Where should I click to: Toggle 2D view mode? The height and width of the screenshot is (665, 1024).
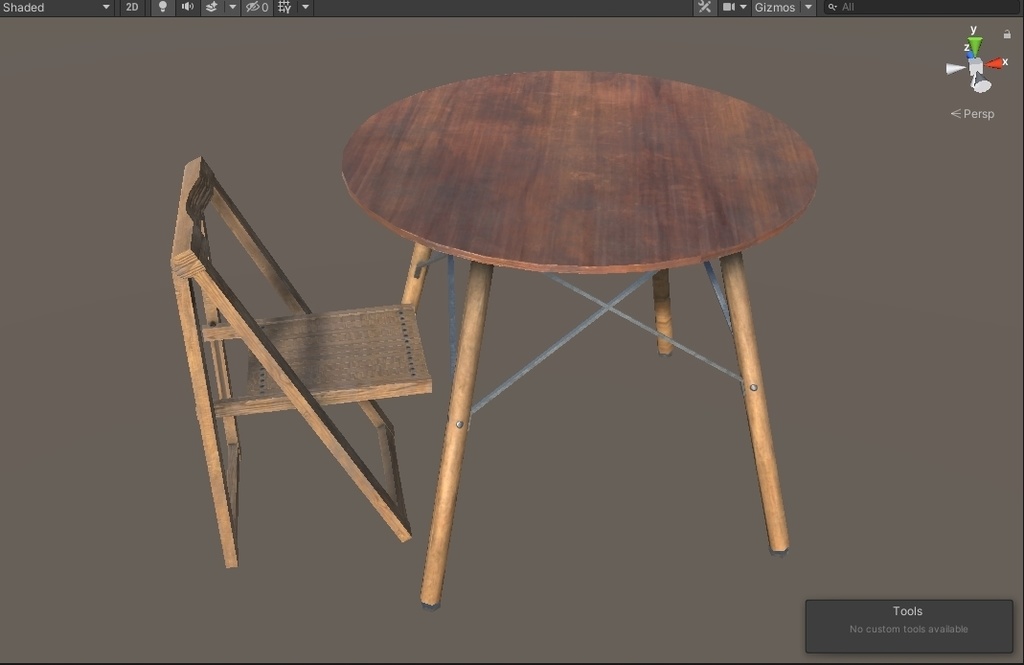pyautogui.click(x=131, y=7)
